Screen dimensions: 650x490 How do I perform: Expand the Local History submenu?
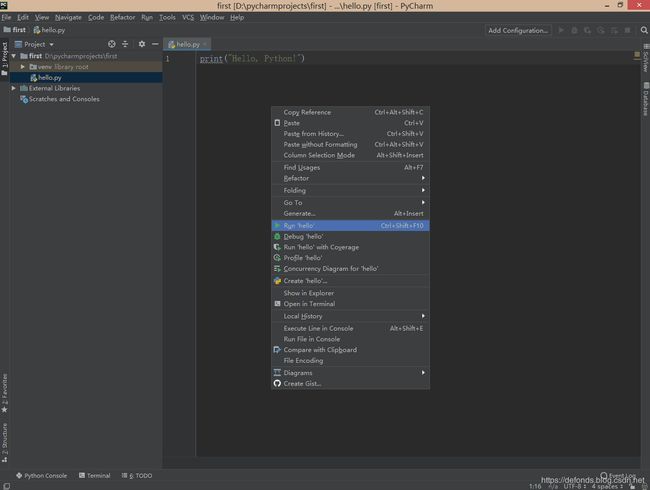(x=350, y=316)
